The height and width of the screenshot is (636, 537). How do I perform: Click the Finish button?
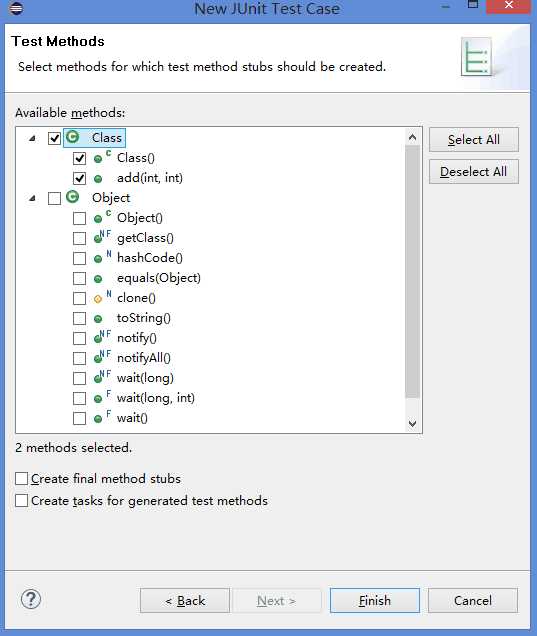(375, 601)
